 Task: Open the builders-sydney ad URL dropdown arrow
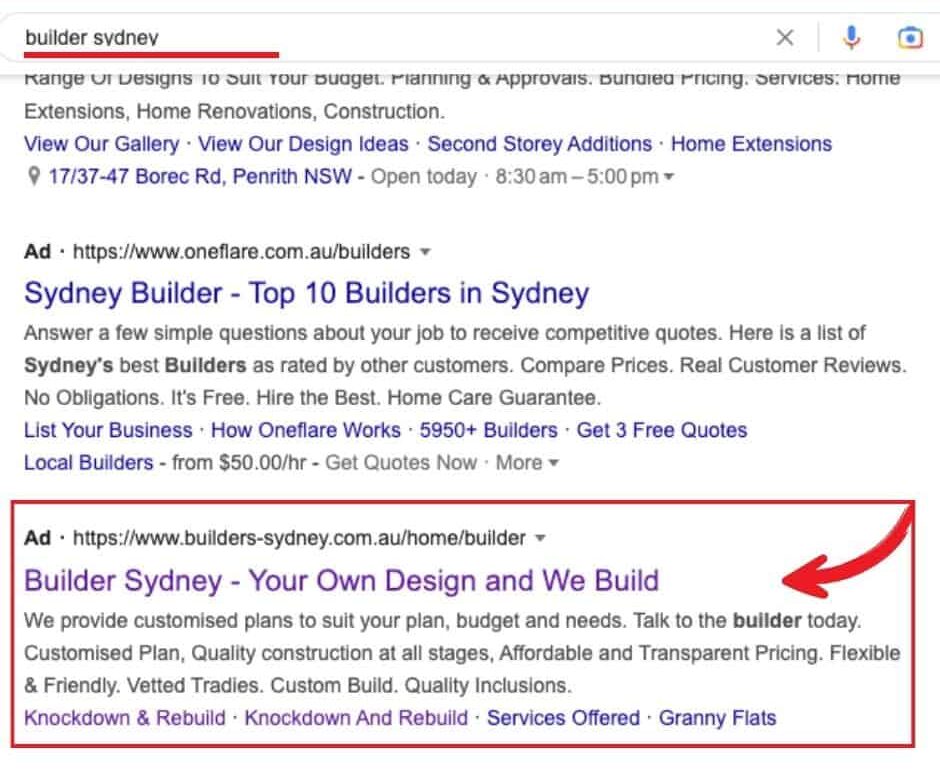(540, 538)
